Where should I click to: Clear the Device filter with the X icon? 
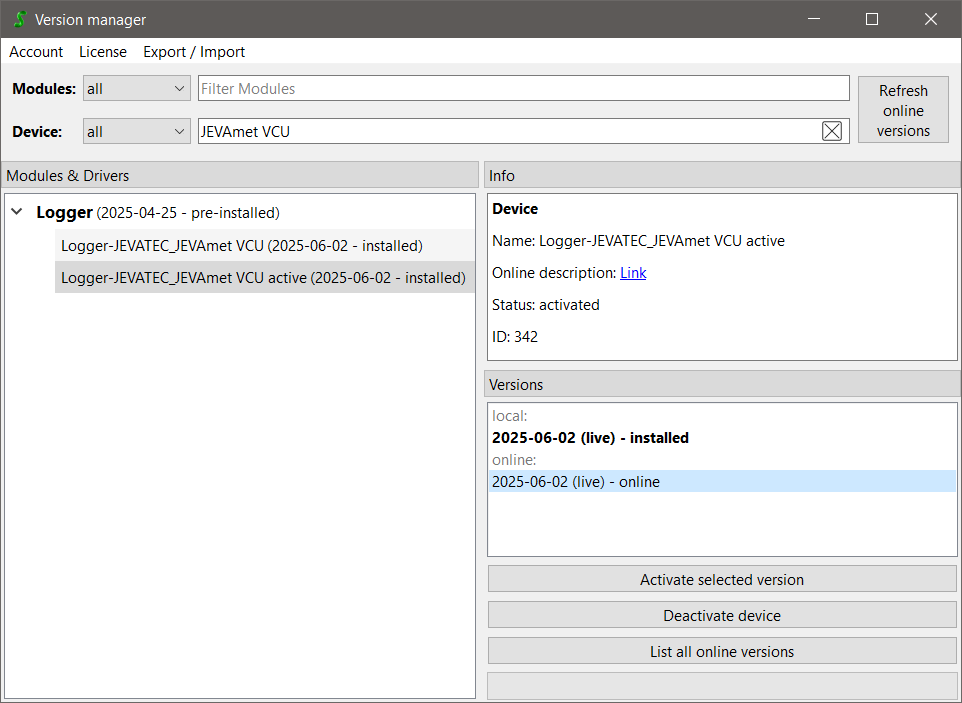[x=831, y=131]
